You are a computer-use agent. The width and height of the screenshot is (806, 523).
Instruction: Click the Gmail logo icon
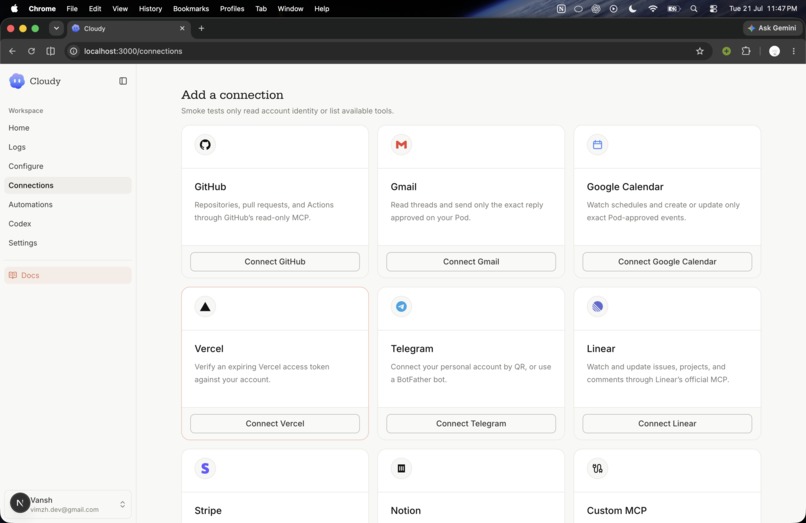tap(401, 145)
